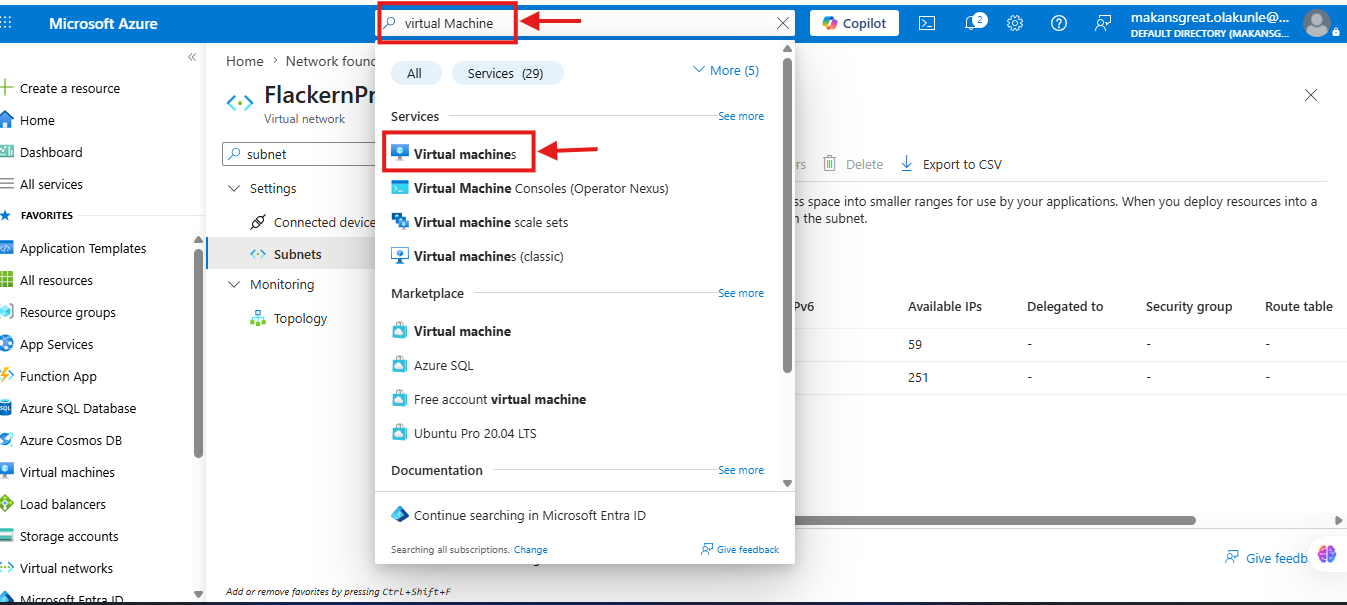Collapse the left sidebar with chevrons
1347x605 pixels.
[192, 57]
